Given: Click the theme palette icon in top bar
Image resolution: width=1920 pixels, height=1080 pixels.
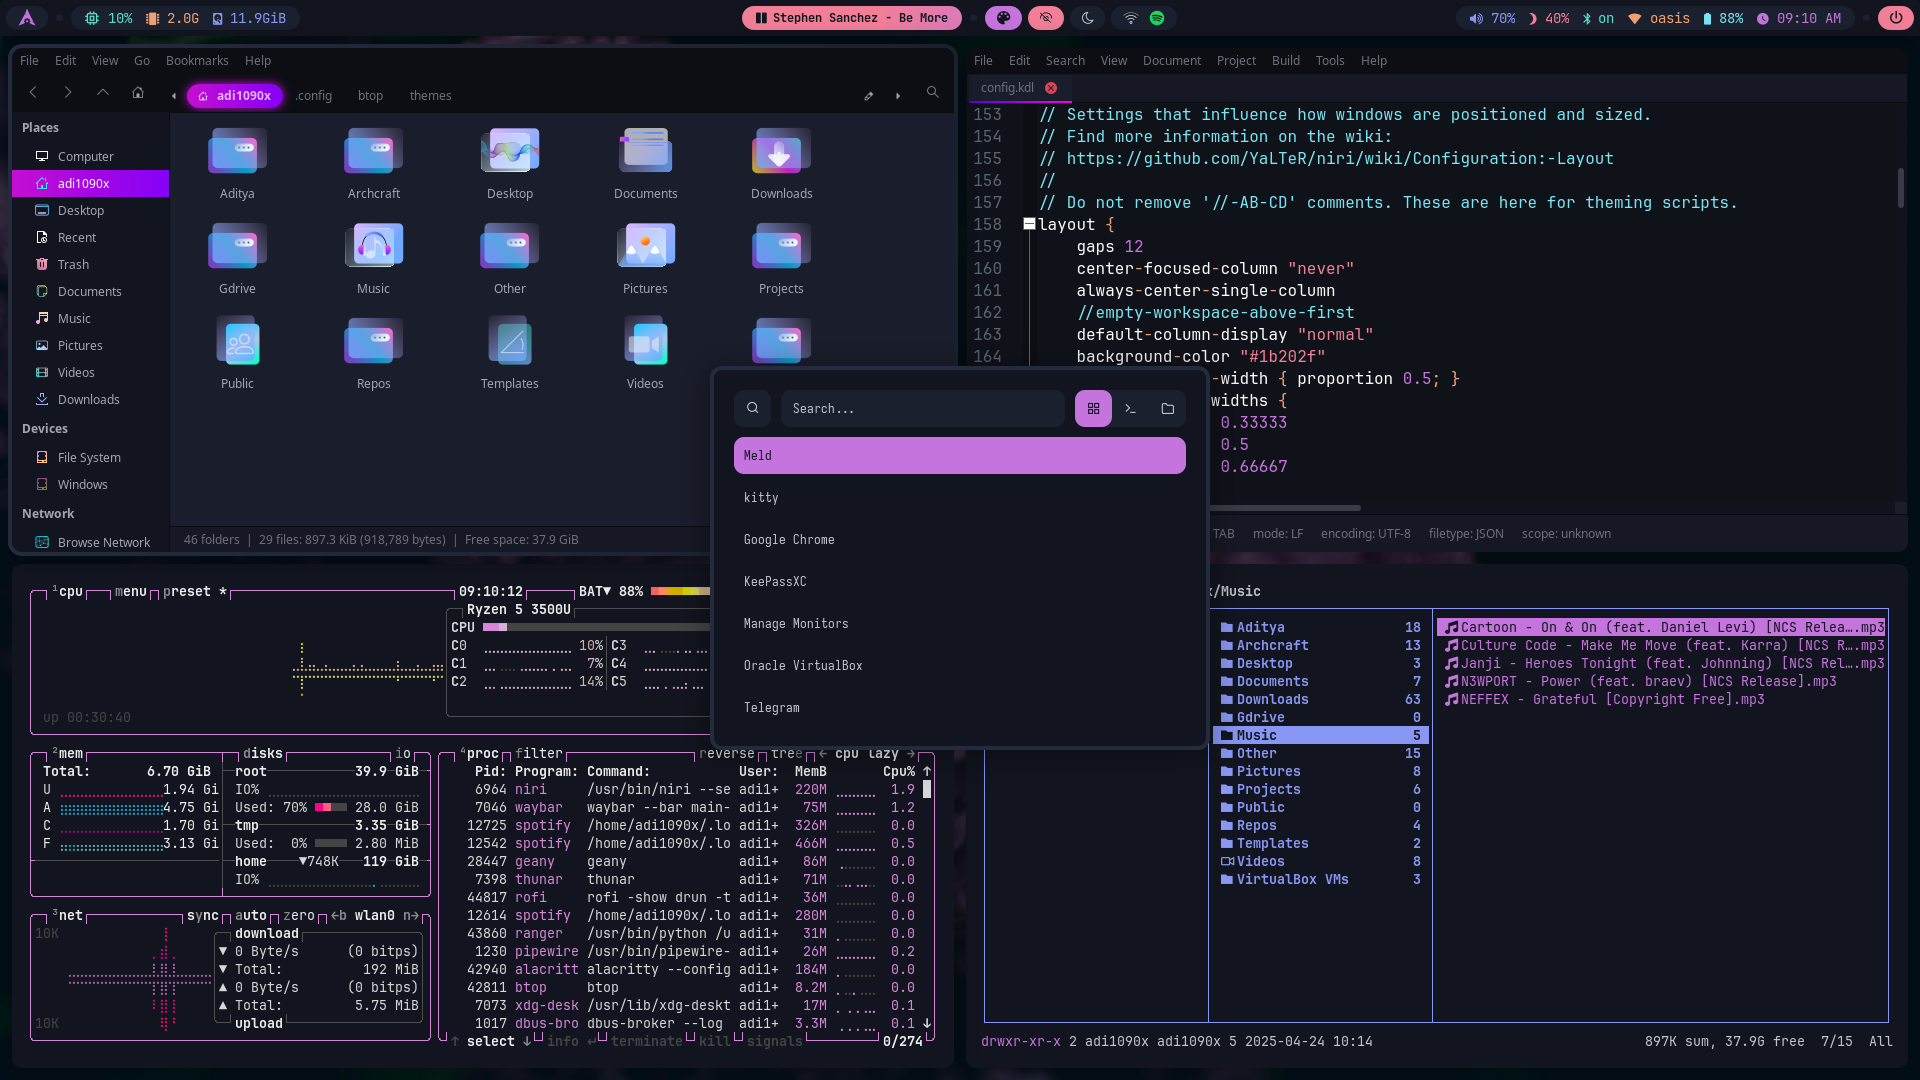Looking at the screenshot, I should 1003,18.
